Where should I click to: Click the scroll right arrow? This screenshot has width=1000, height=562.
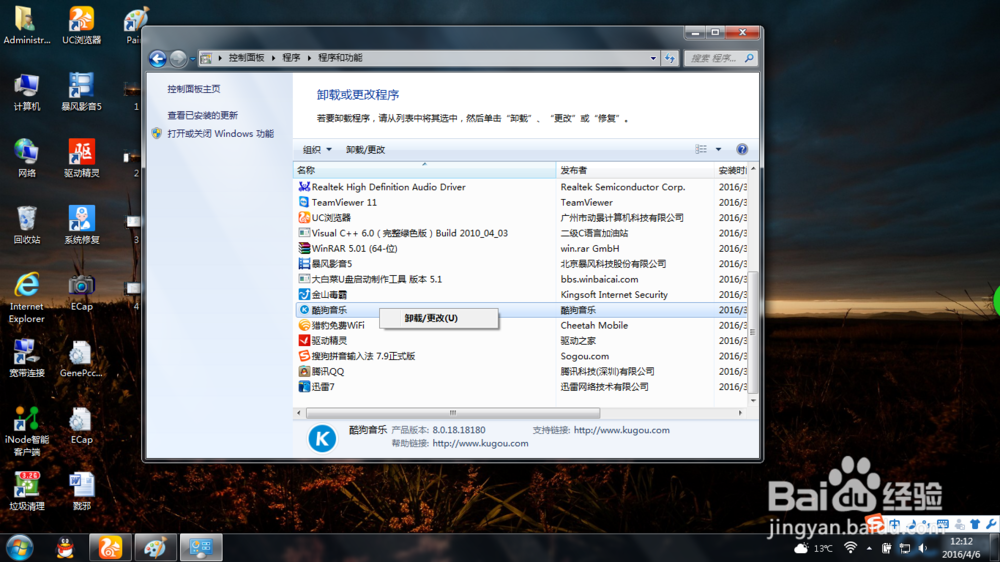coord(740,413)
